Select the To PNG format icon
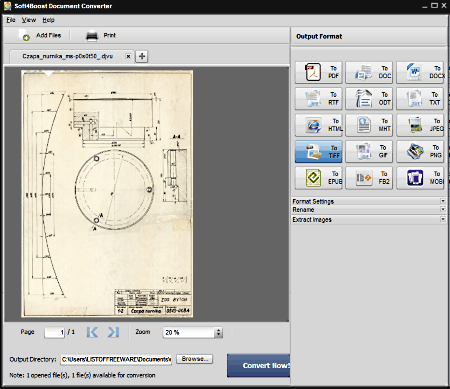 [x=420, y=152]
